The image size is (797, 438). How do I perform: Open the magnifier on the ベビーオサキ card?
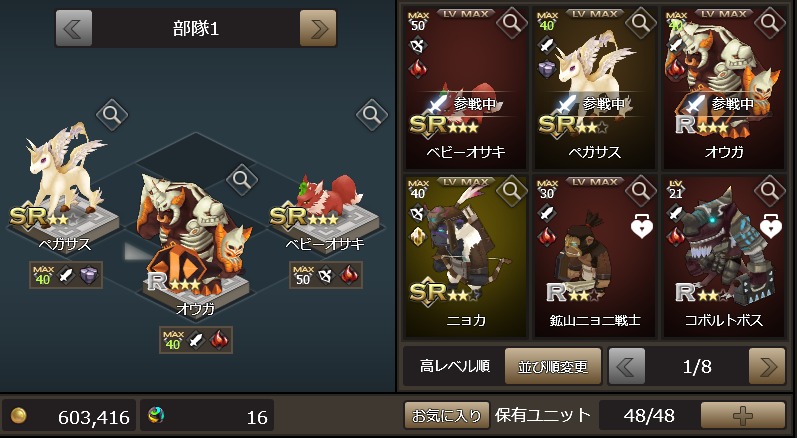pos(511,22)
